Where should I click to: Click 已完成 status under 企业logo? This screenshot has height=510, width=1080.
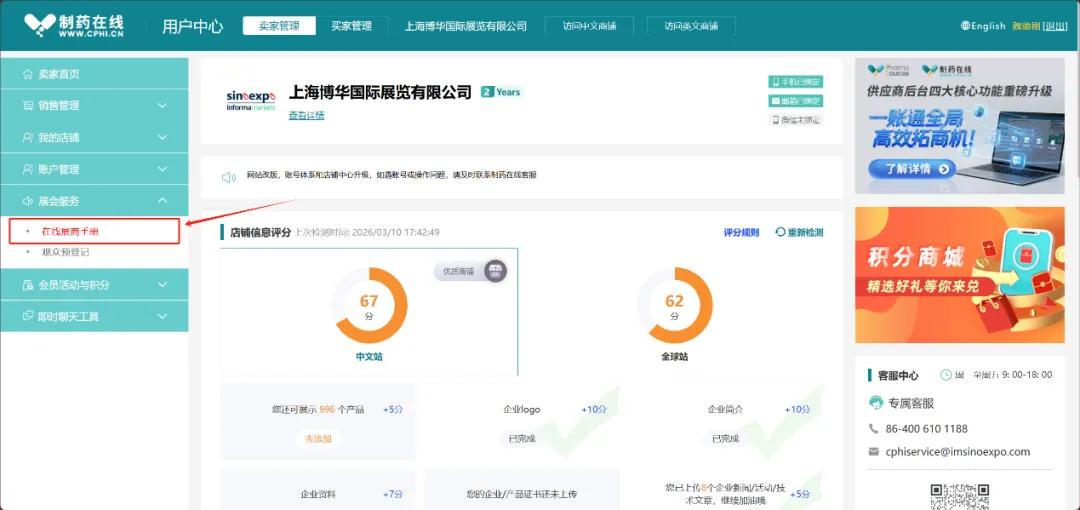pyautogui.click(x=521, y=438)
